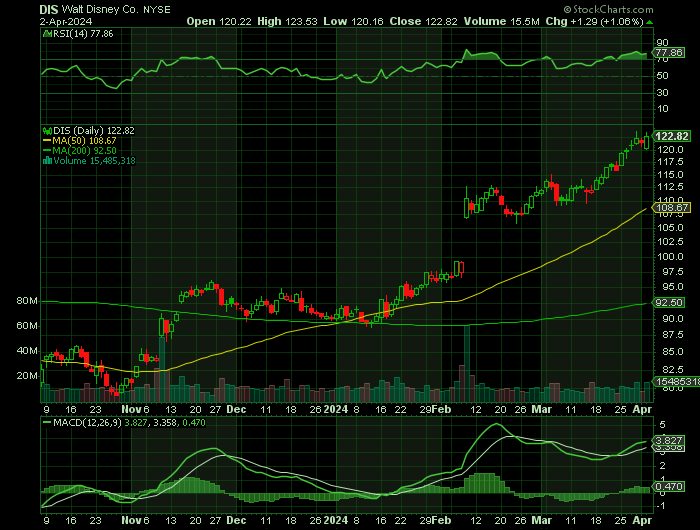The height and width of the screenshot is (530, 700).
Task: Click the 60M volume axis label
Action: coord(27,326)
